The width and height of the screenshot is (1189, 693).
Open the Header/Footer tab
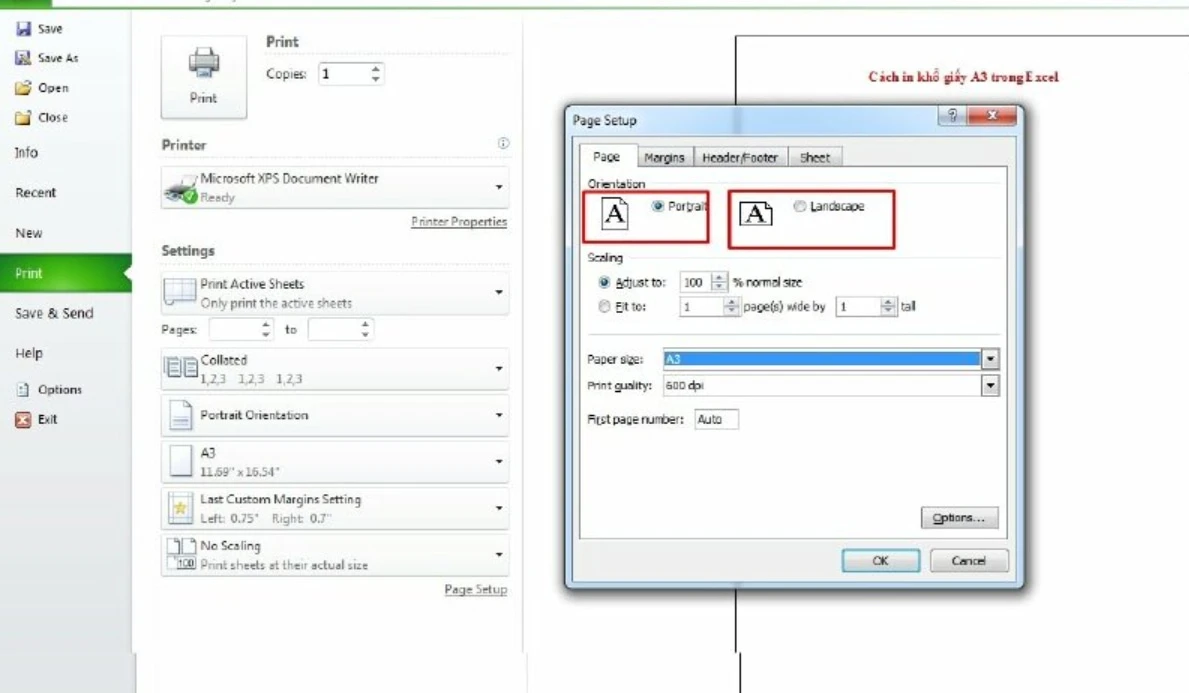tap(740, 156)
